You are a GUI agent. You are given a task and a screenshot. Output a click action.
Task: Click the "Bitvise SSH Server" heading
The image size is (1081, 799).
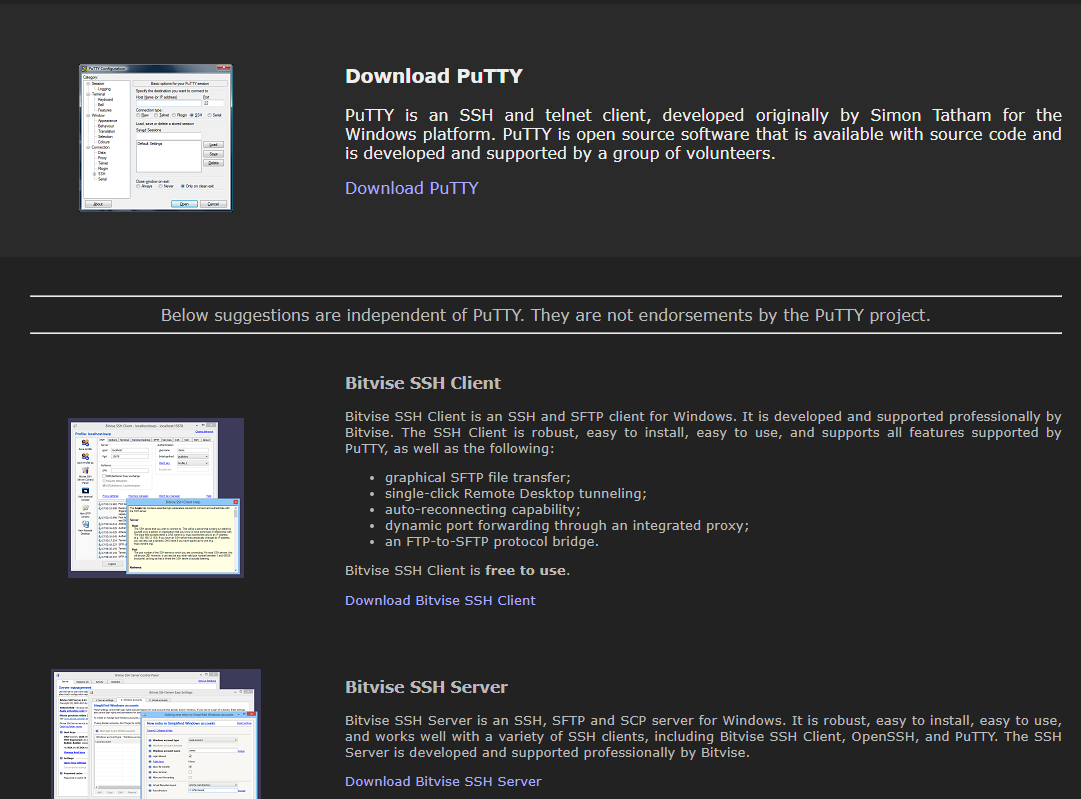[x=426, y=687]
